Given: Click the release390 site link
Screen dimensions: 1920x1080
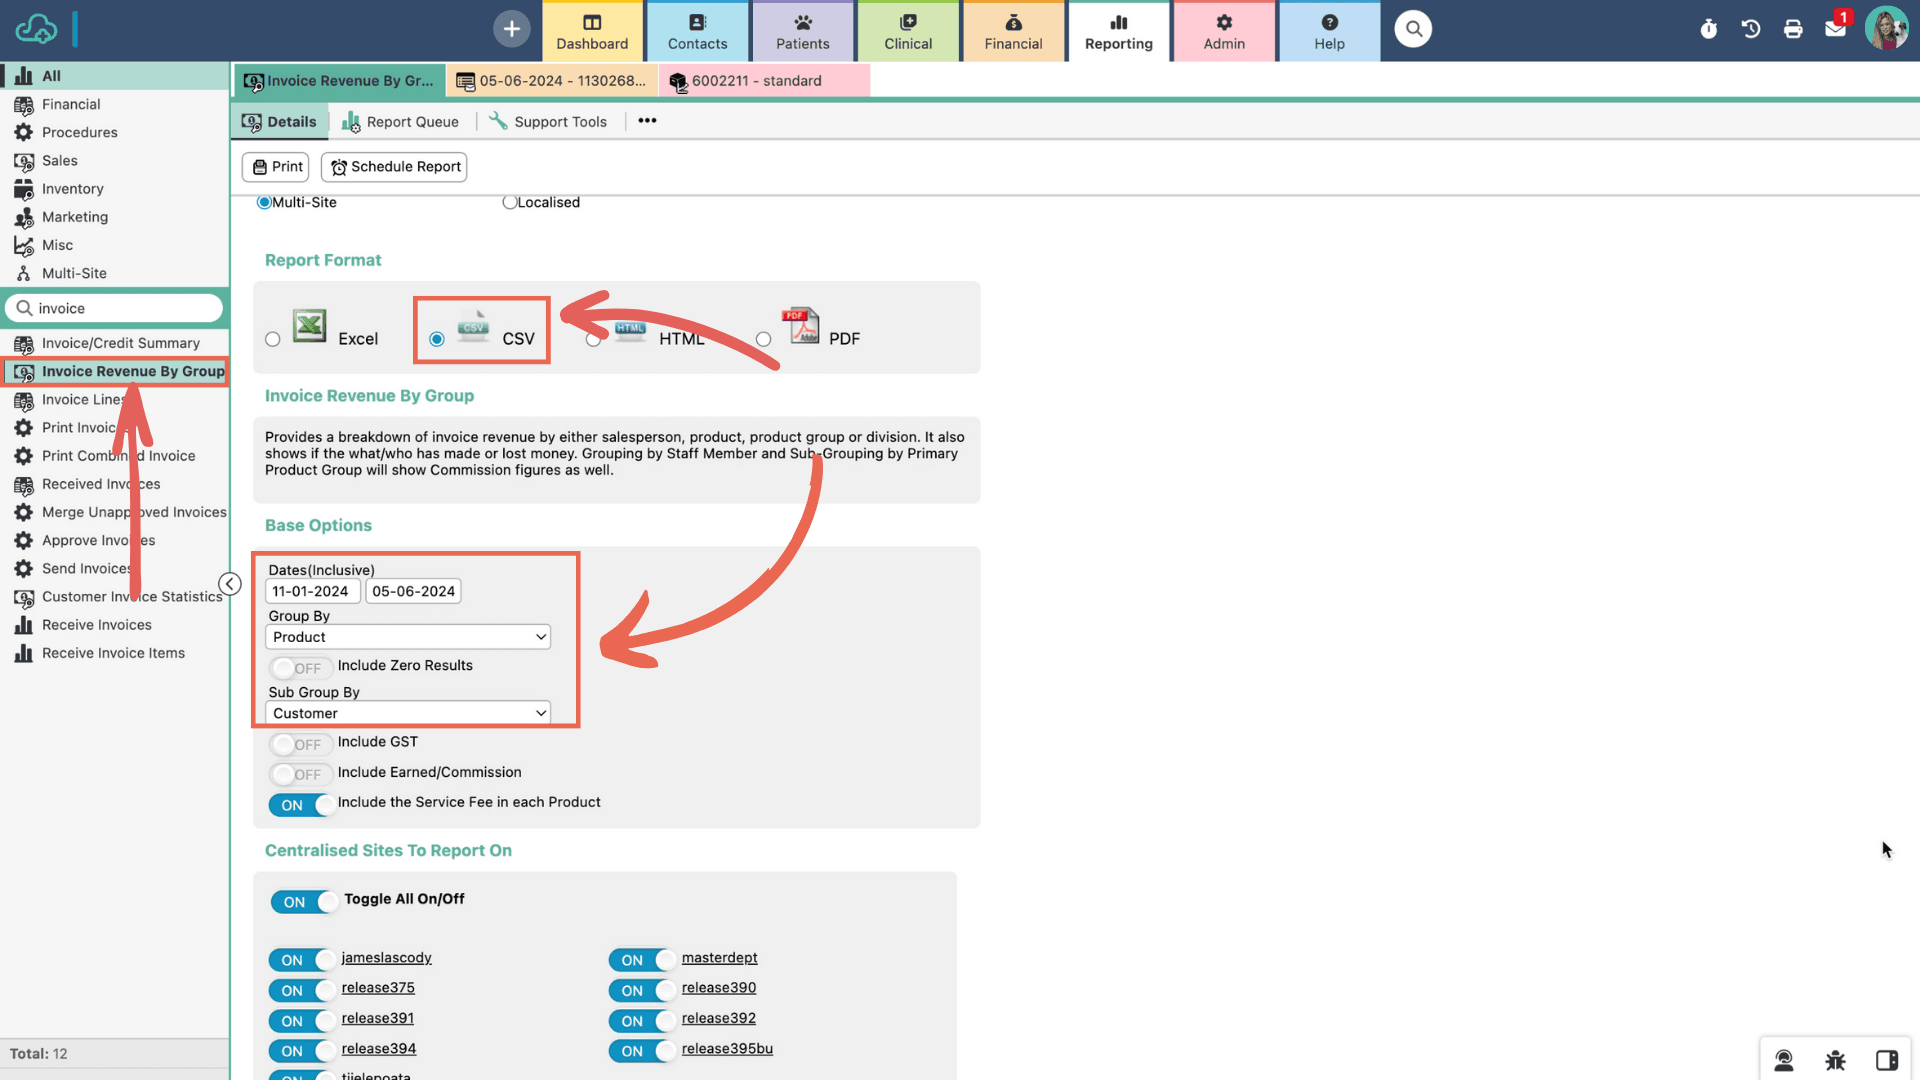Looking at the screenshot, I should (719, 988).
